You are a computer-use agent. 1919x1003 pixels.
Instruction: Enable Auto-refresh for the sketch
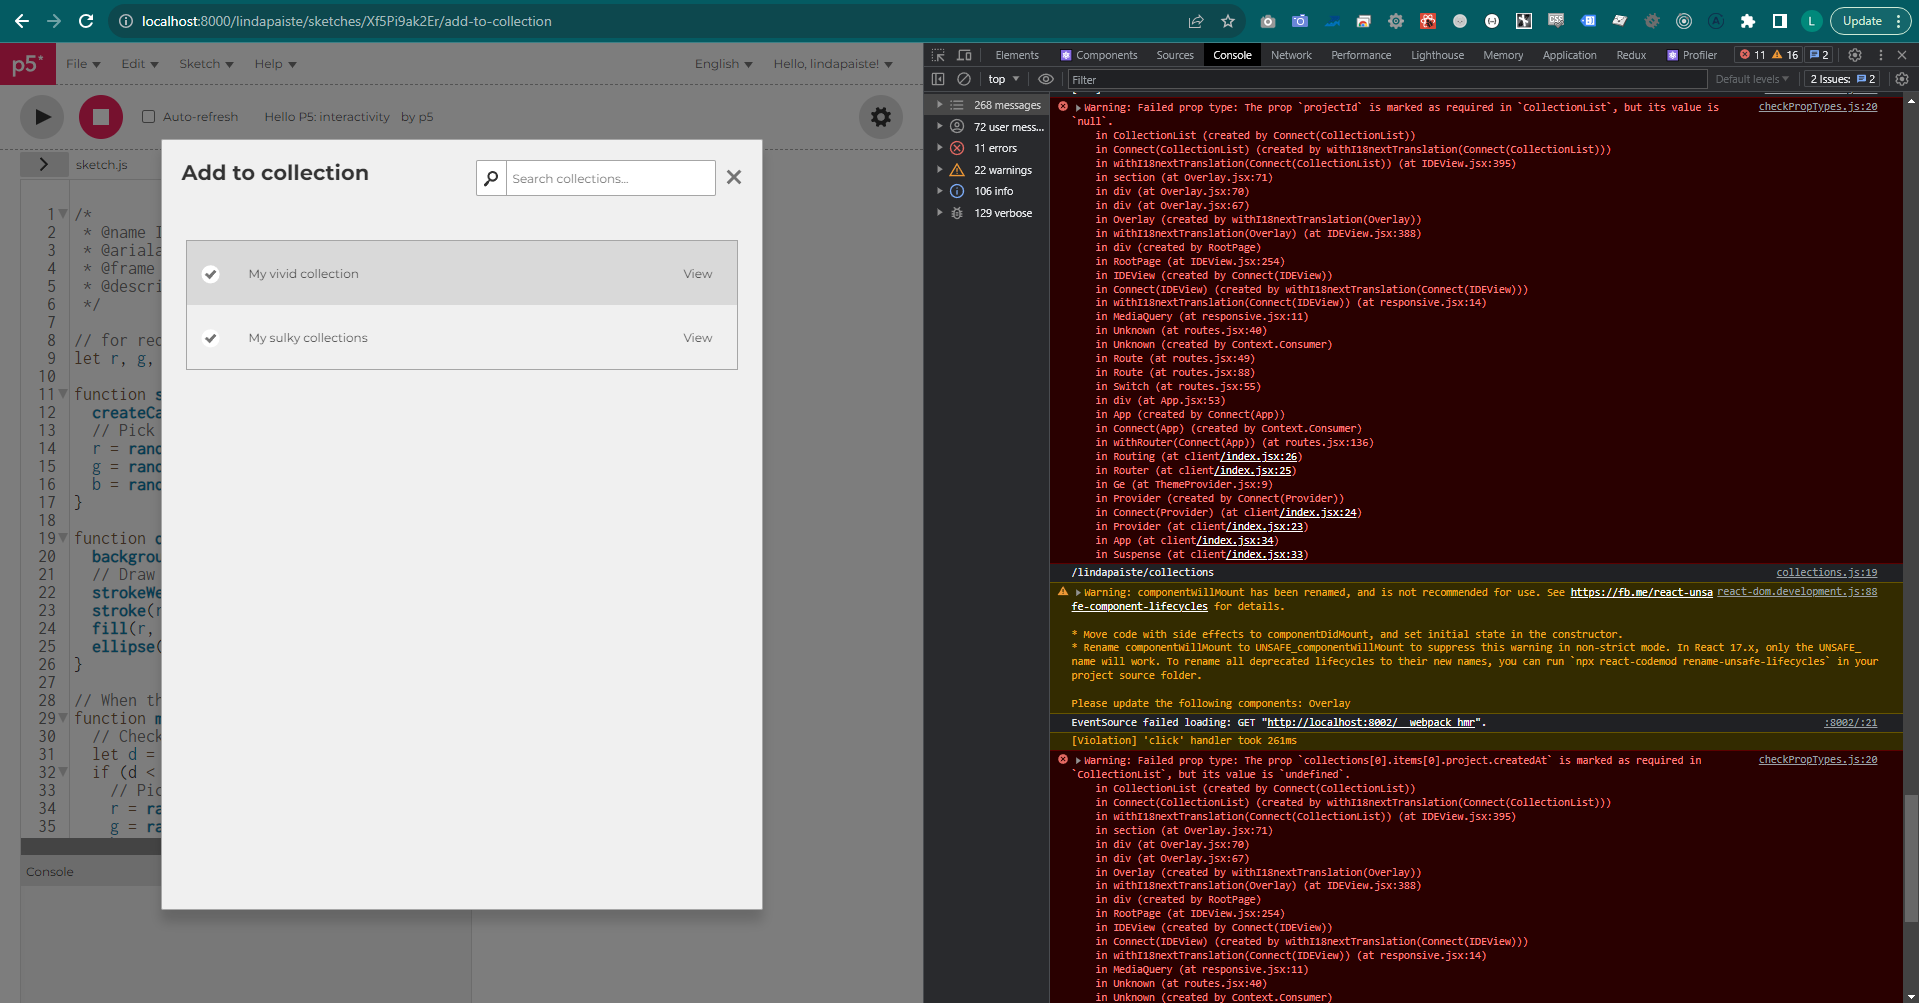(147, 116)
